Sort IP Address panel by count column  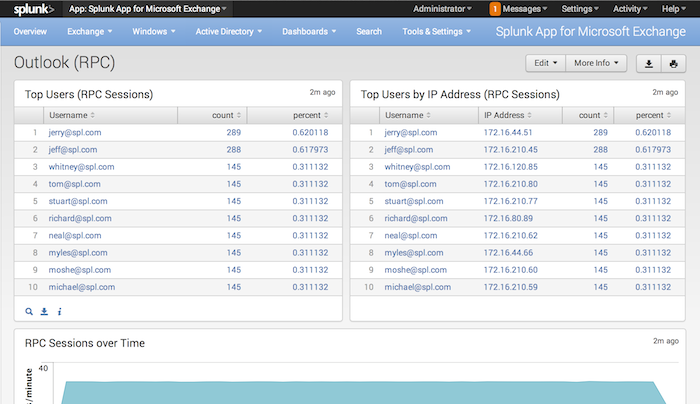coord(593,115)
